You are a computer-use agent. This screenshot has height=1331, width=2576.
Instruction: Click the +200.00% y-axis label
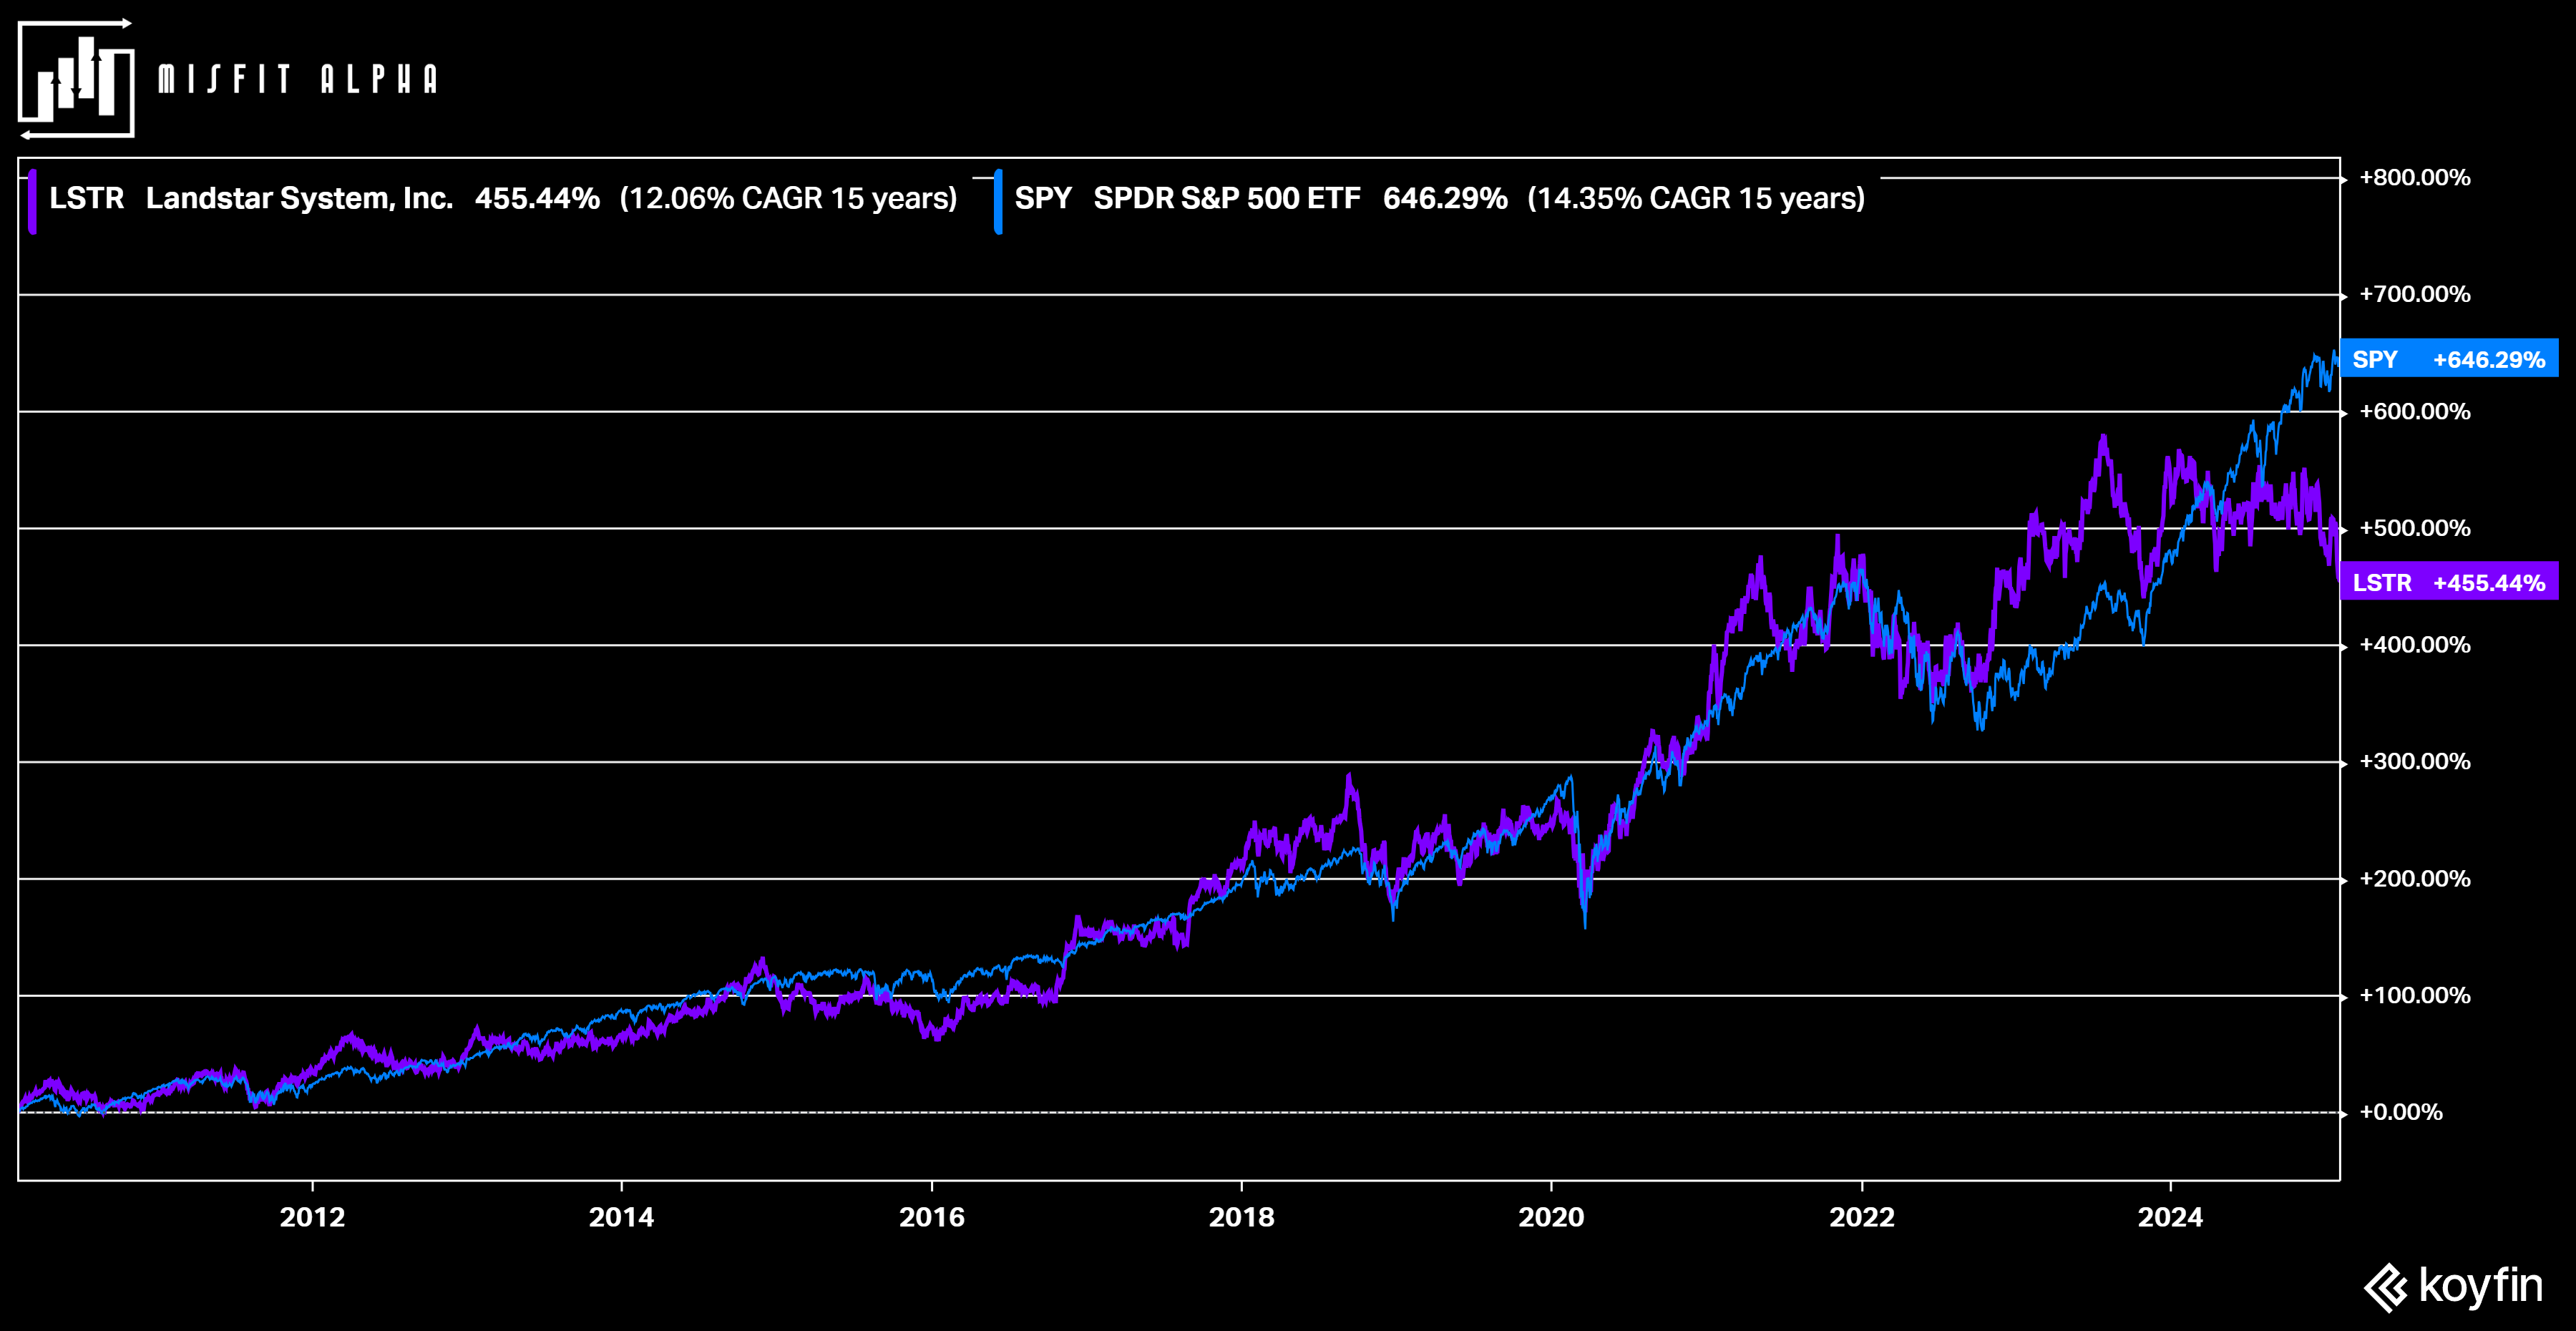click(2414, 879)
